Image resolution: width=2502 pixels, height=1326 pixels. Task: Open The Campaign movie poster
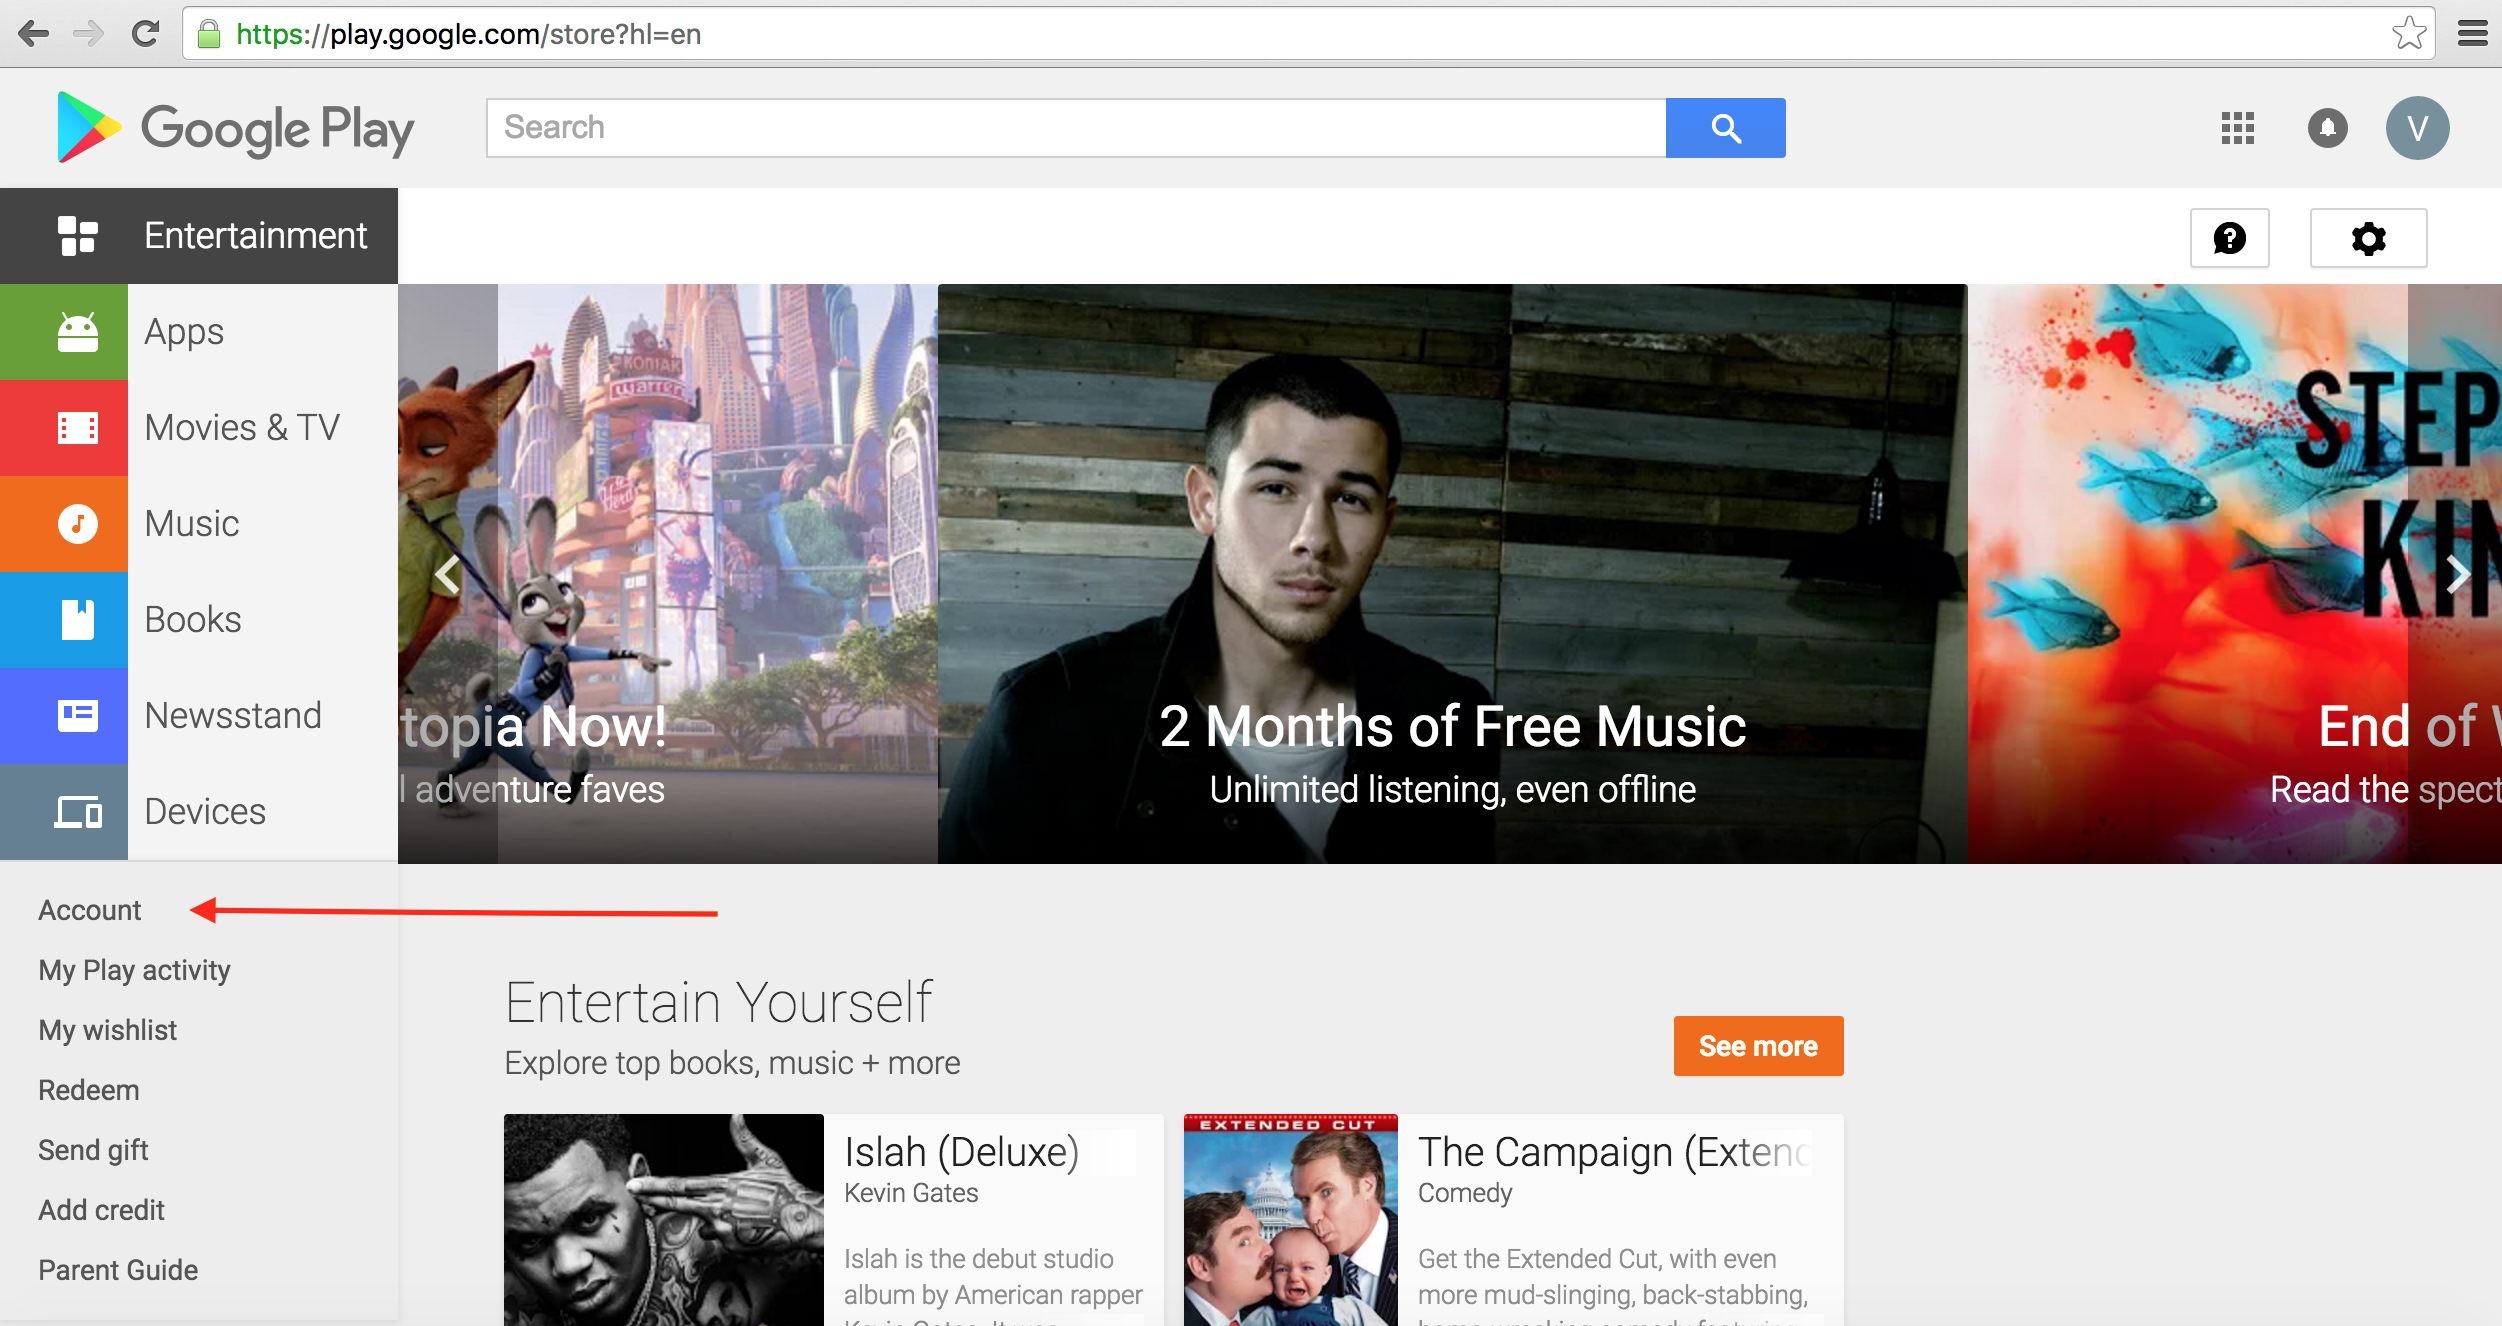click(1291, 1220)
